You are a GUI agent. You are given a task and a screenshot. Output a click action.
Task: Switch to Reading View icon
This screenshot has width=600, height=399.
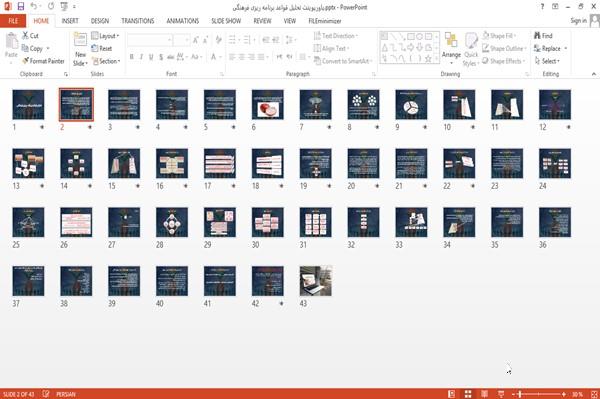pyautogui.click(x=484, y=394)
